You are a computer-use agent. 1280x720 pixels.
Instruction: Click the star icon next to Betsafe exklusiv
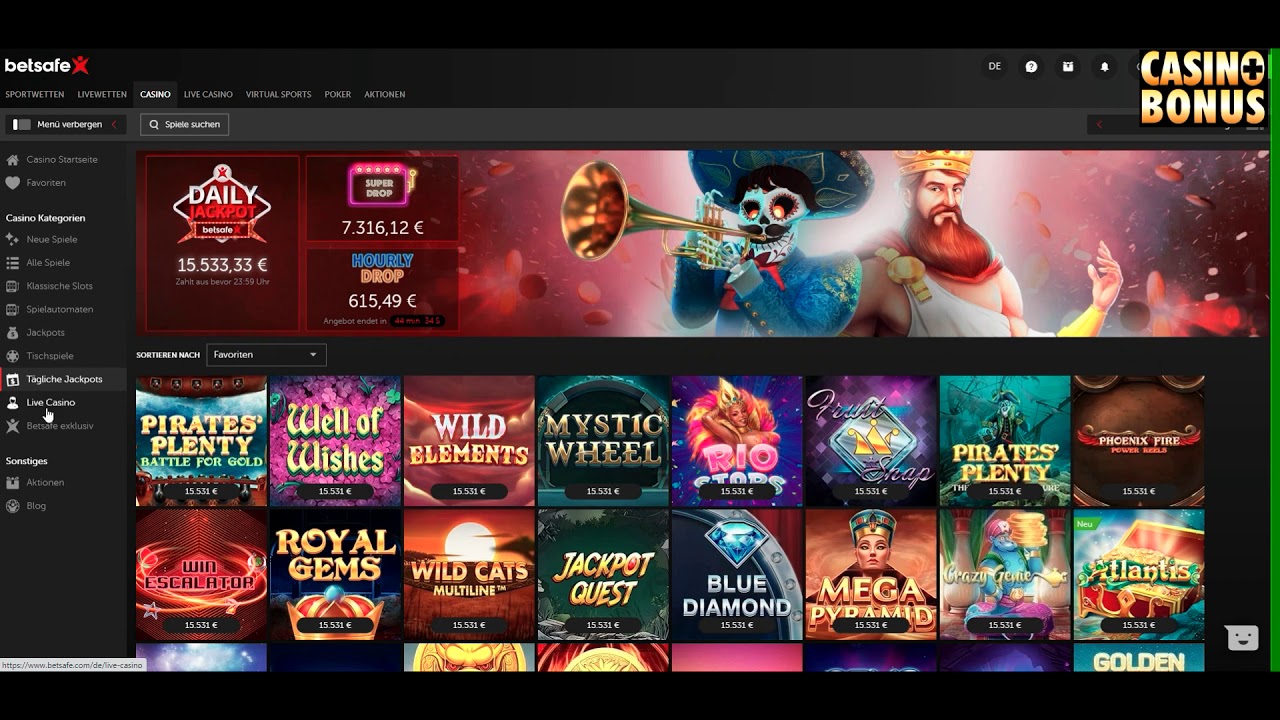pyautogui.click(x=12, y=426)
